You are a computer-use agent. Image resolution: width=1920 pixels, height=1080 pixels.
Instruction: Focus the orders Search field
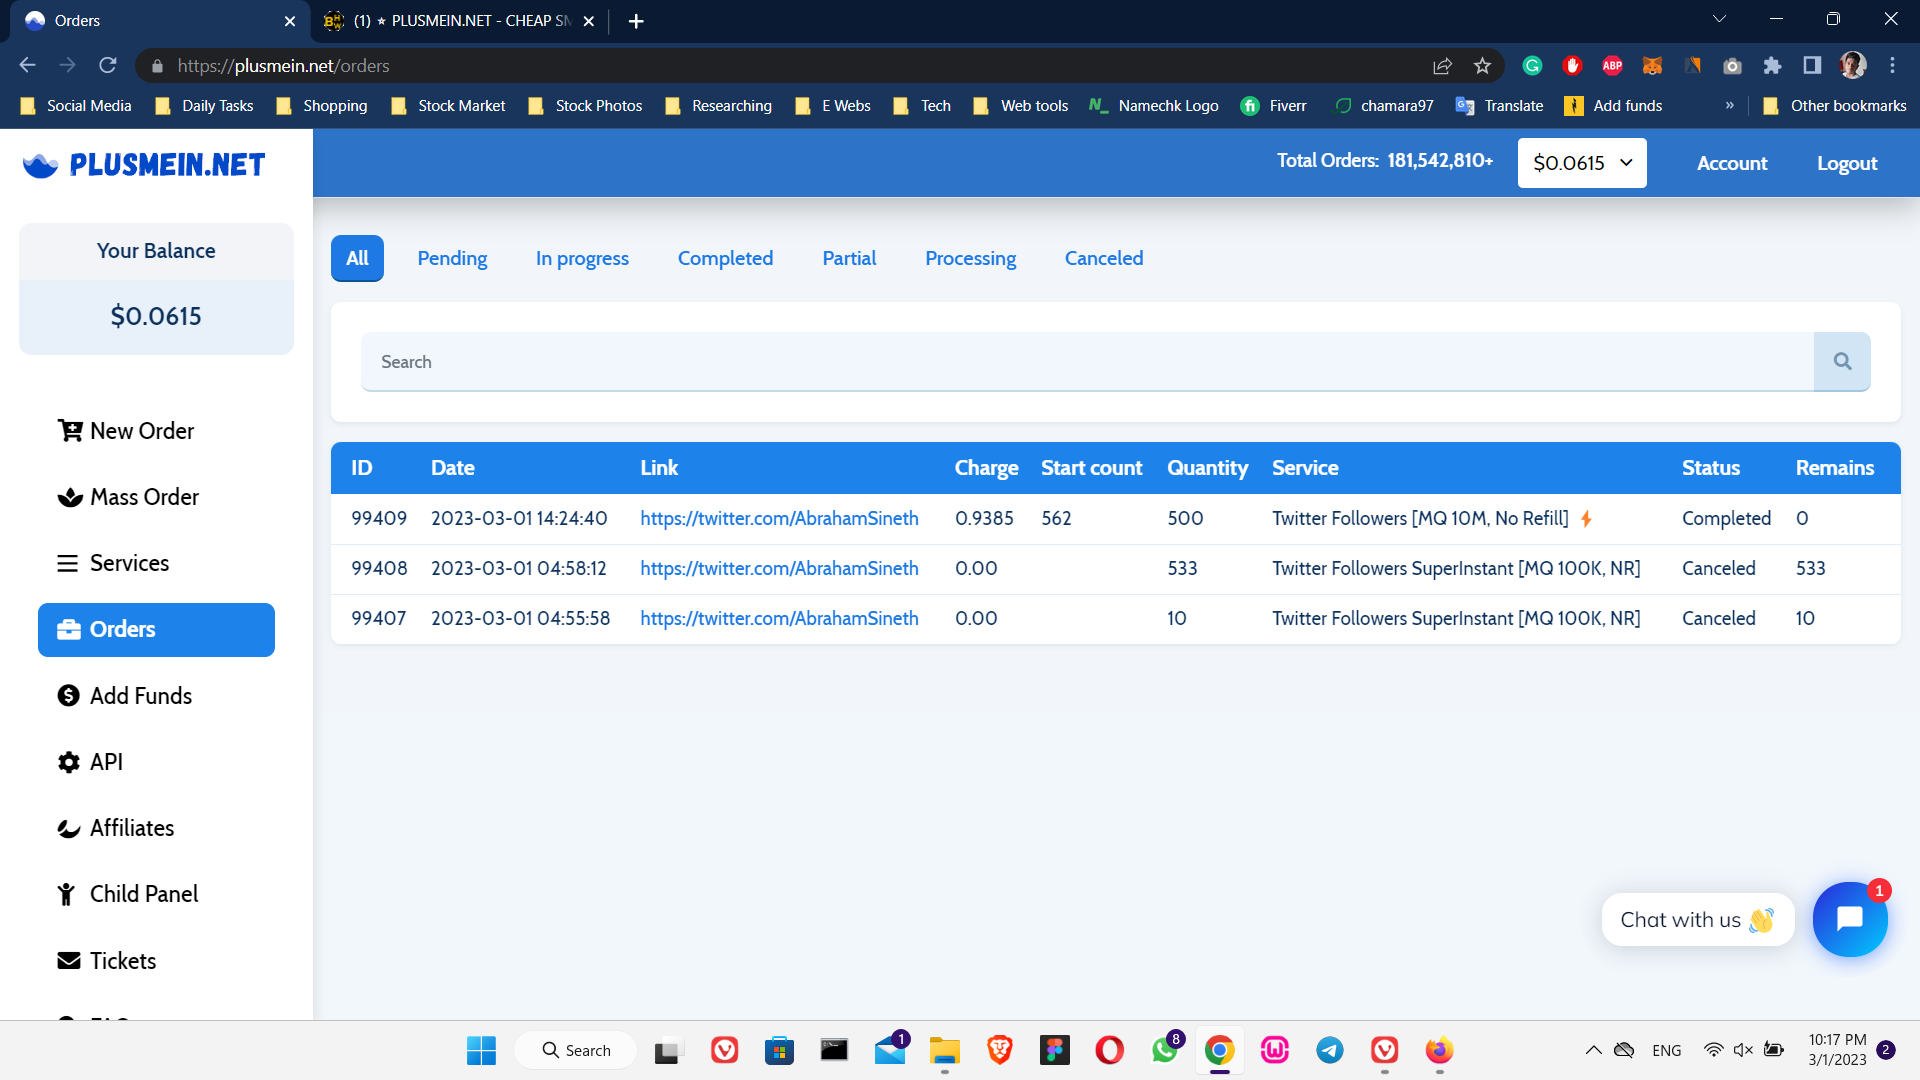click(x=1087, y=361)
